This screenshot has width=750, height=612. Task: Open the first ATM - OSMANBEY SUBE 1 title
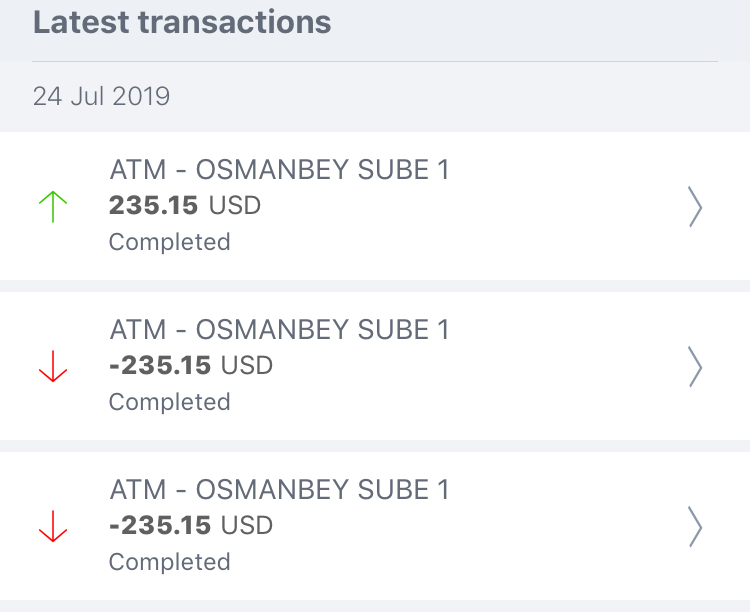[x=279, y=170]
